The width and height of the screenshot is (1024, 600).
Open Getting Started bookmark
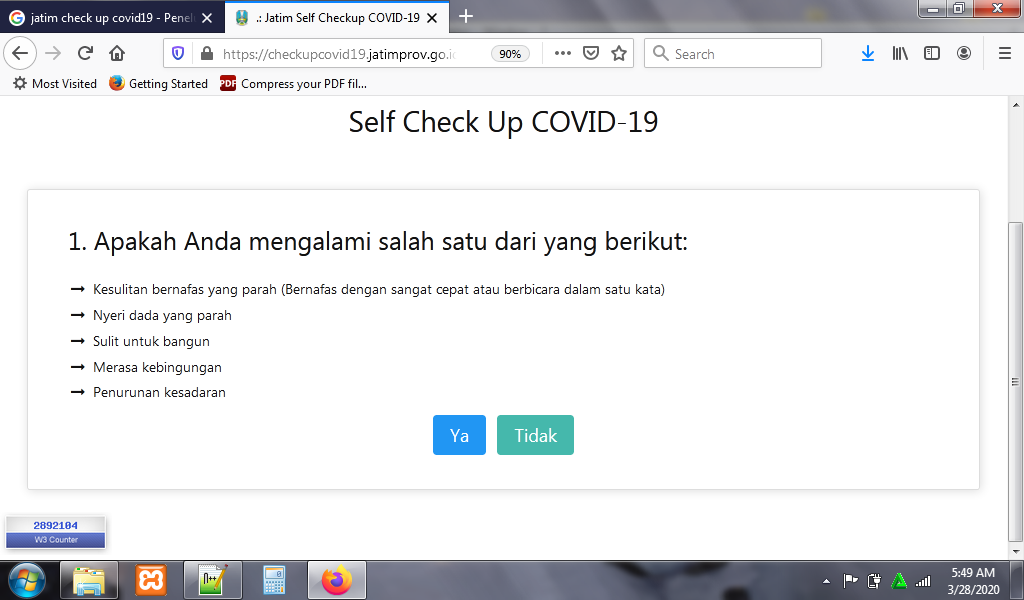tap(159, 84)
